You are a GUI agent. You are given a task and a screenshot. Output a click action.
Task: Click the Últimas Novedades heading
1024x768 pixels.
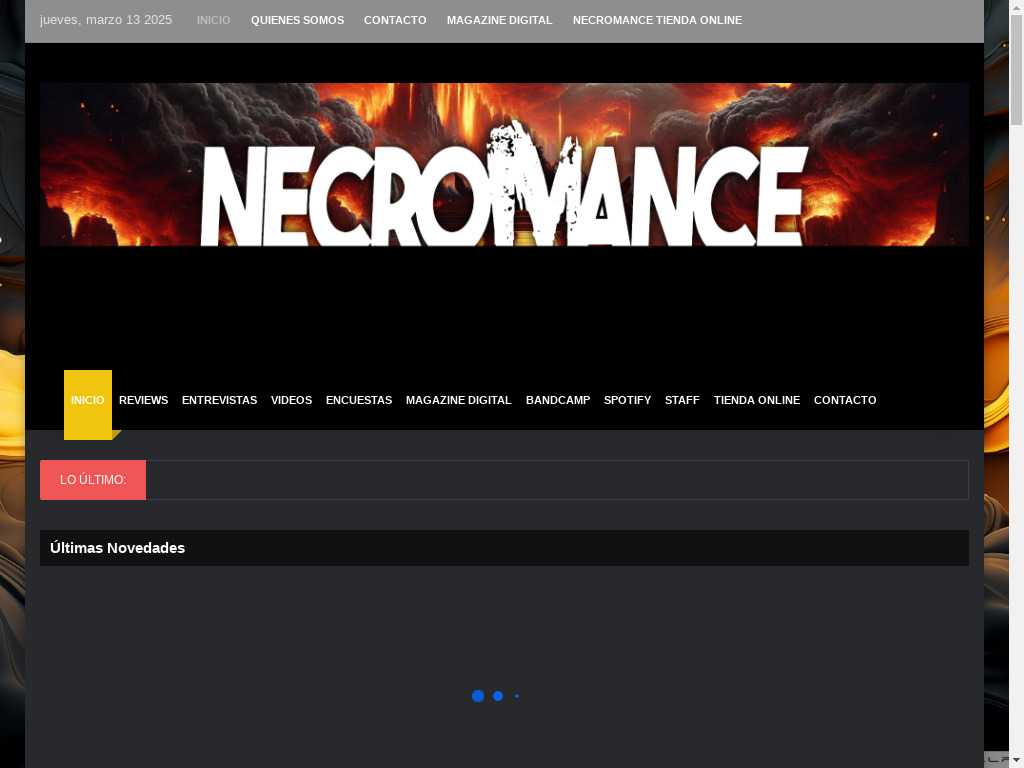(x=118, y=548)
